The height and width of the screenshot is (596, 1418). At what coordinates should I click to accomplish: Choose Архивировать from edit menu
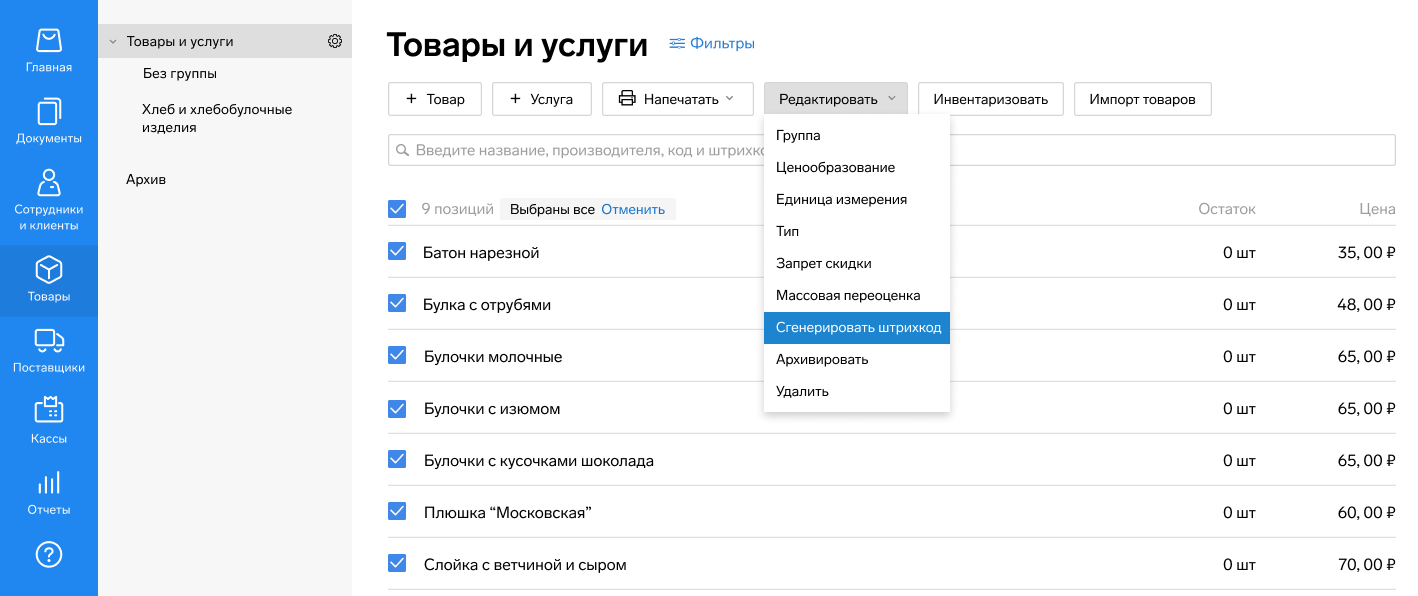point(857,359)
